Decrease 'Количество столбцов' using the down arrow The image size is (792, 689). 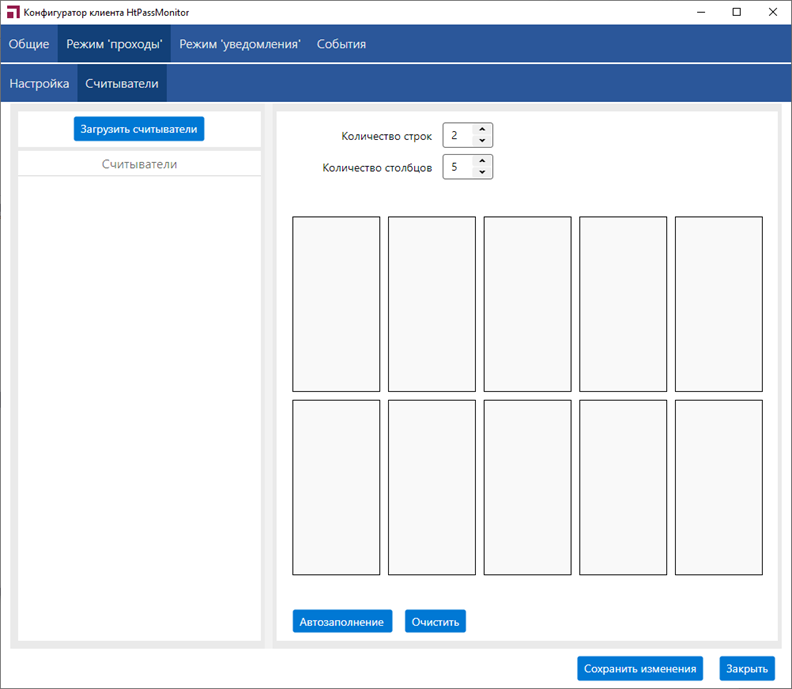(482, 173)
